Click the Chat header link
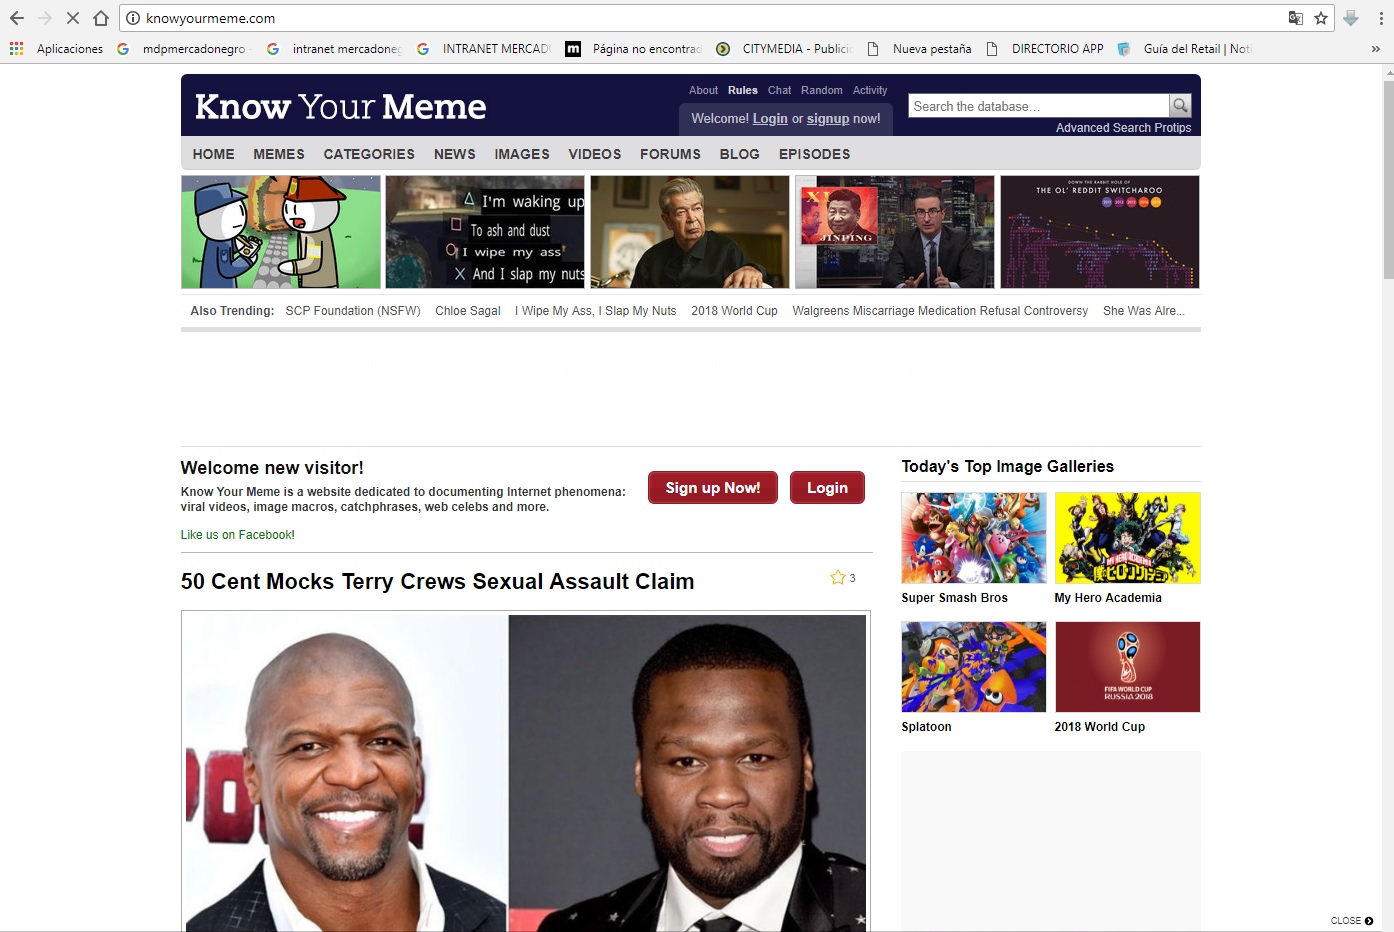The height and width of the screenshot is (932, 1394). click(779, 90)
